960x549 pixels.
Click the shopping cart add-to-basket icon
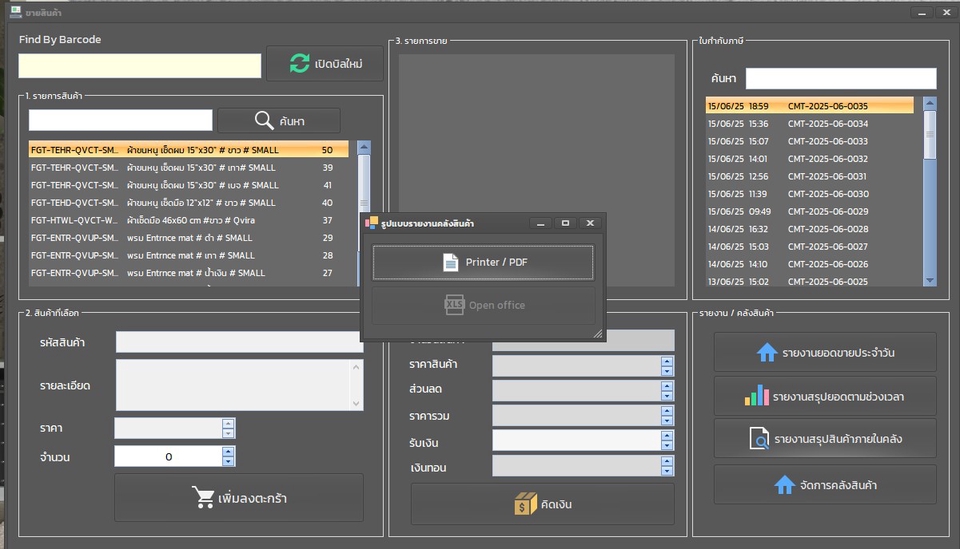pyautogui.click(x=202, y=497)
